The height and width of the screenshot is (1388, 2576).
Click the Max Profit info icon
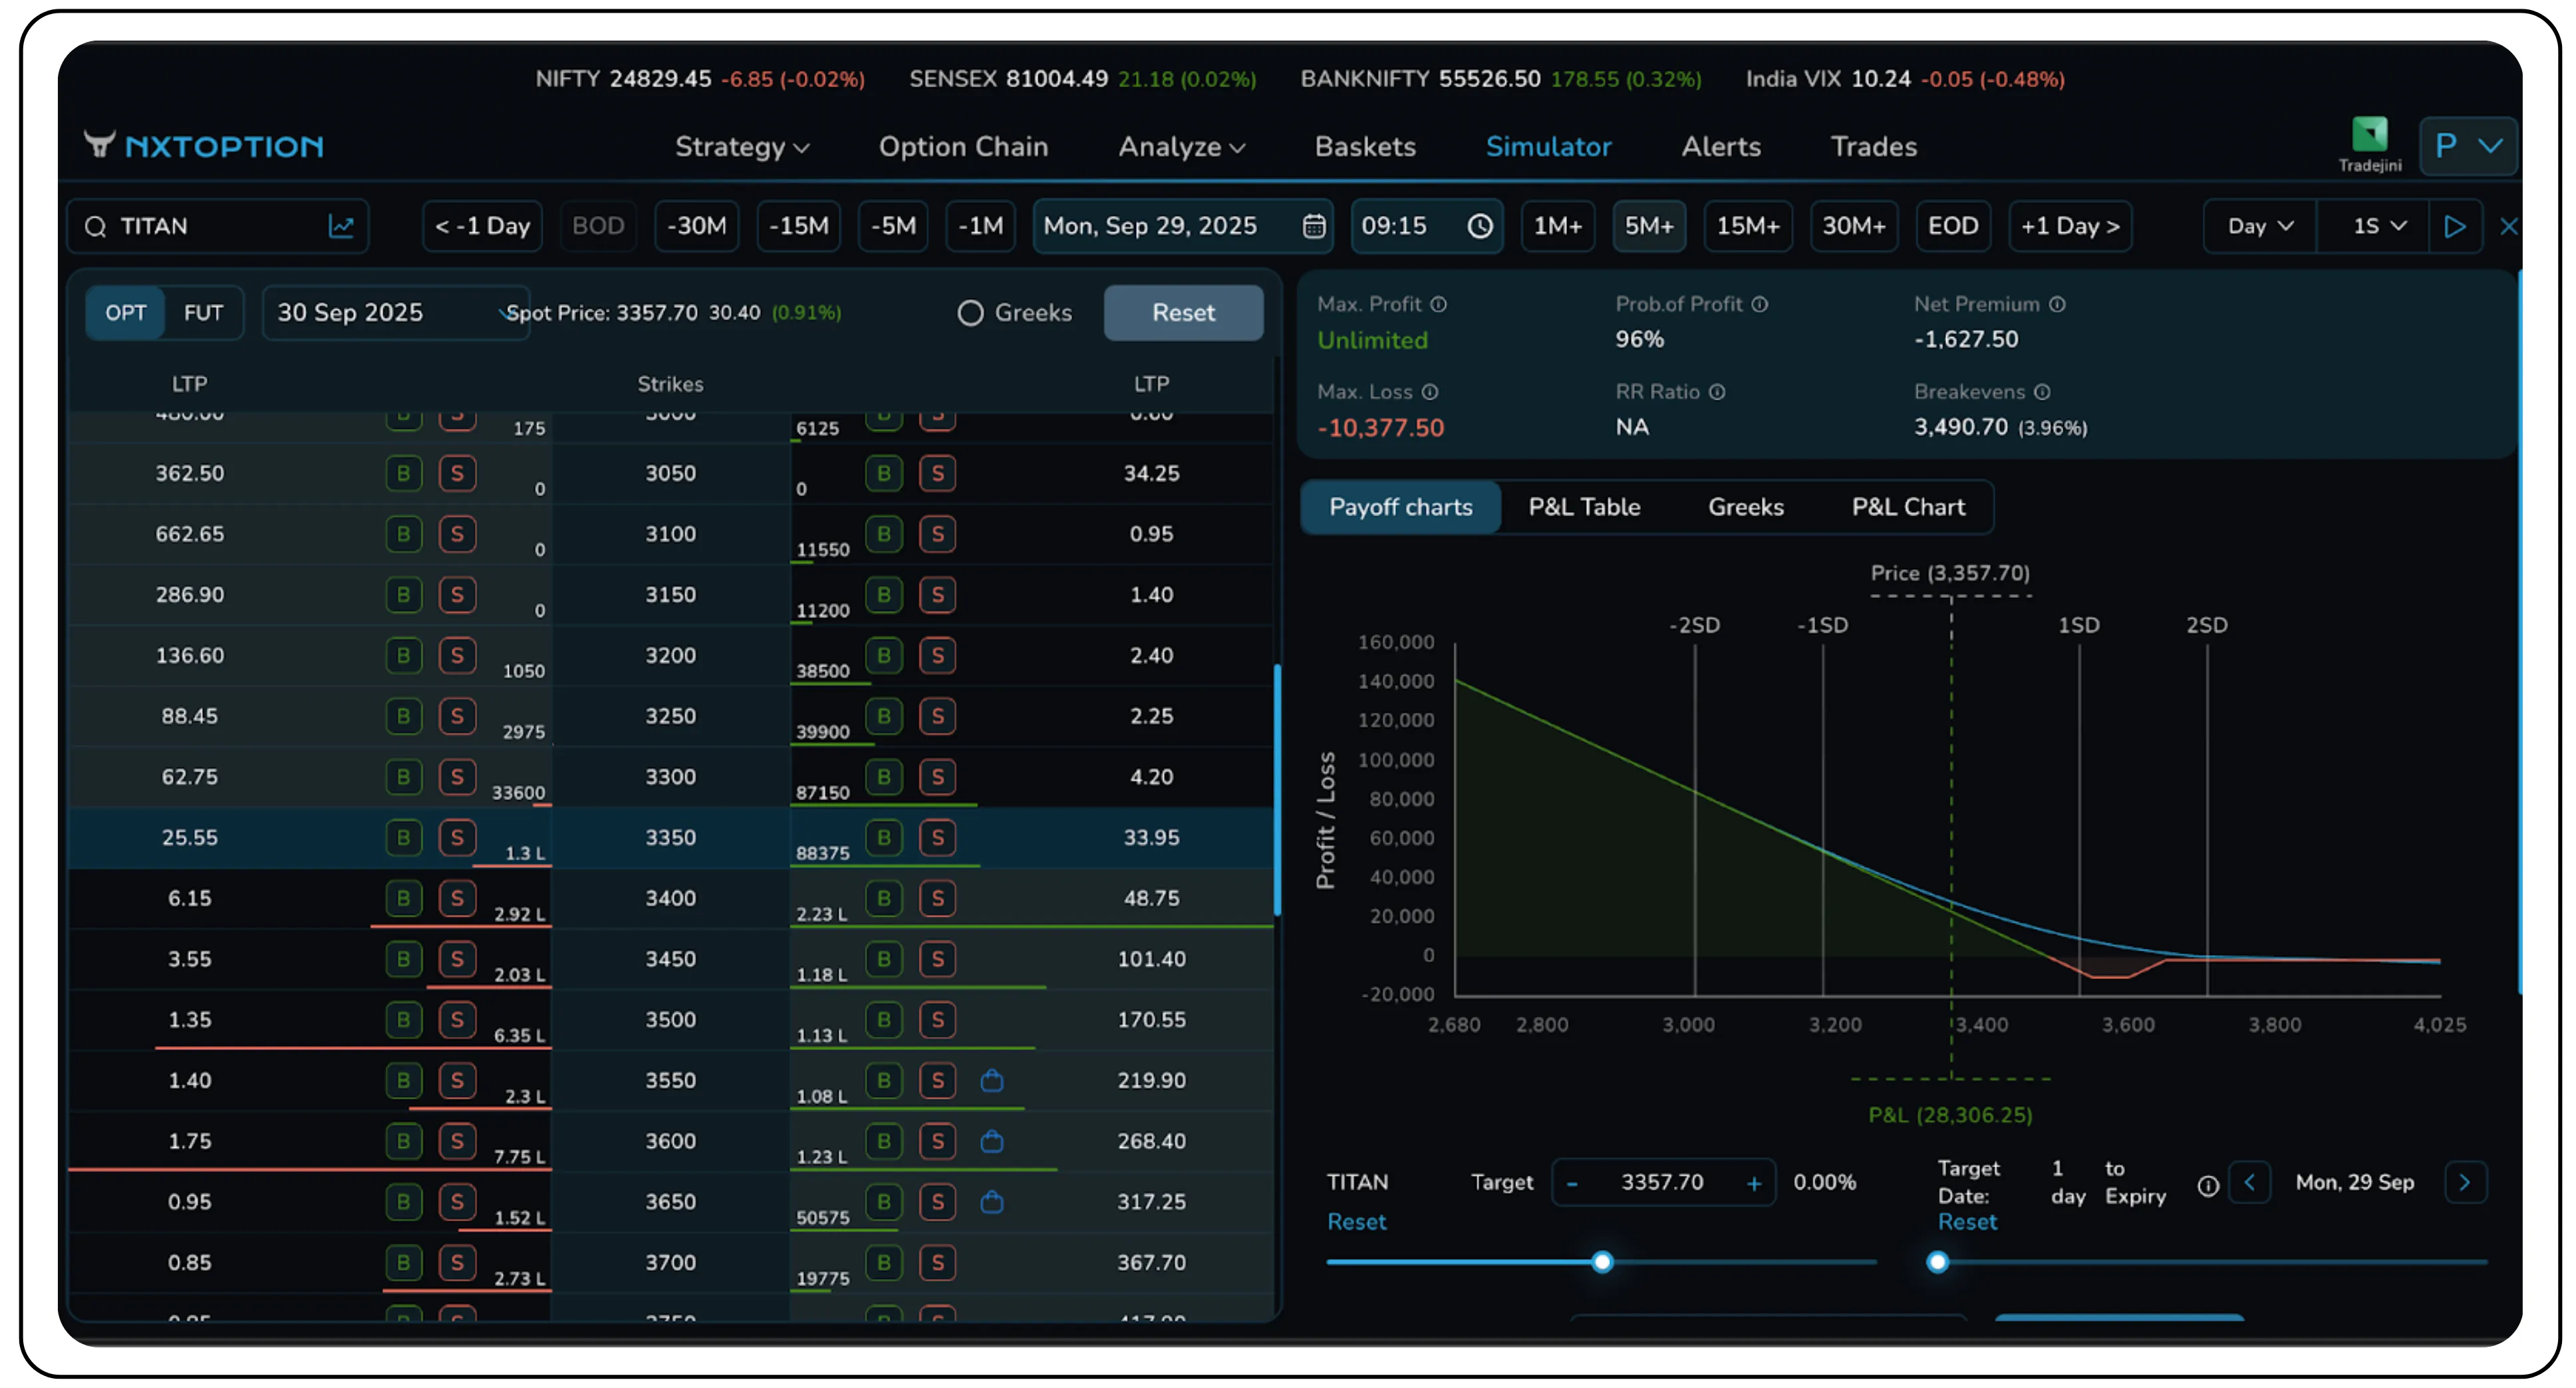(x=1438, y=304)
